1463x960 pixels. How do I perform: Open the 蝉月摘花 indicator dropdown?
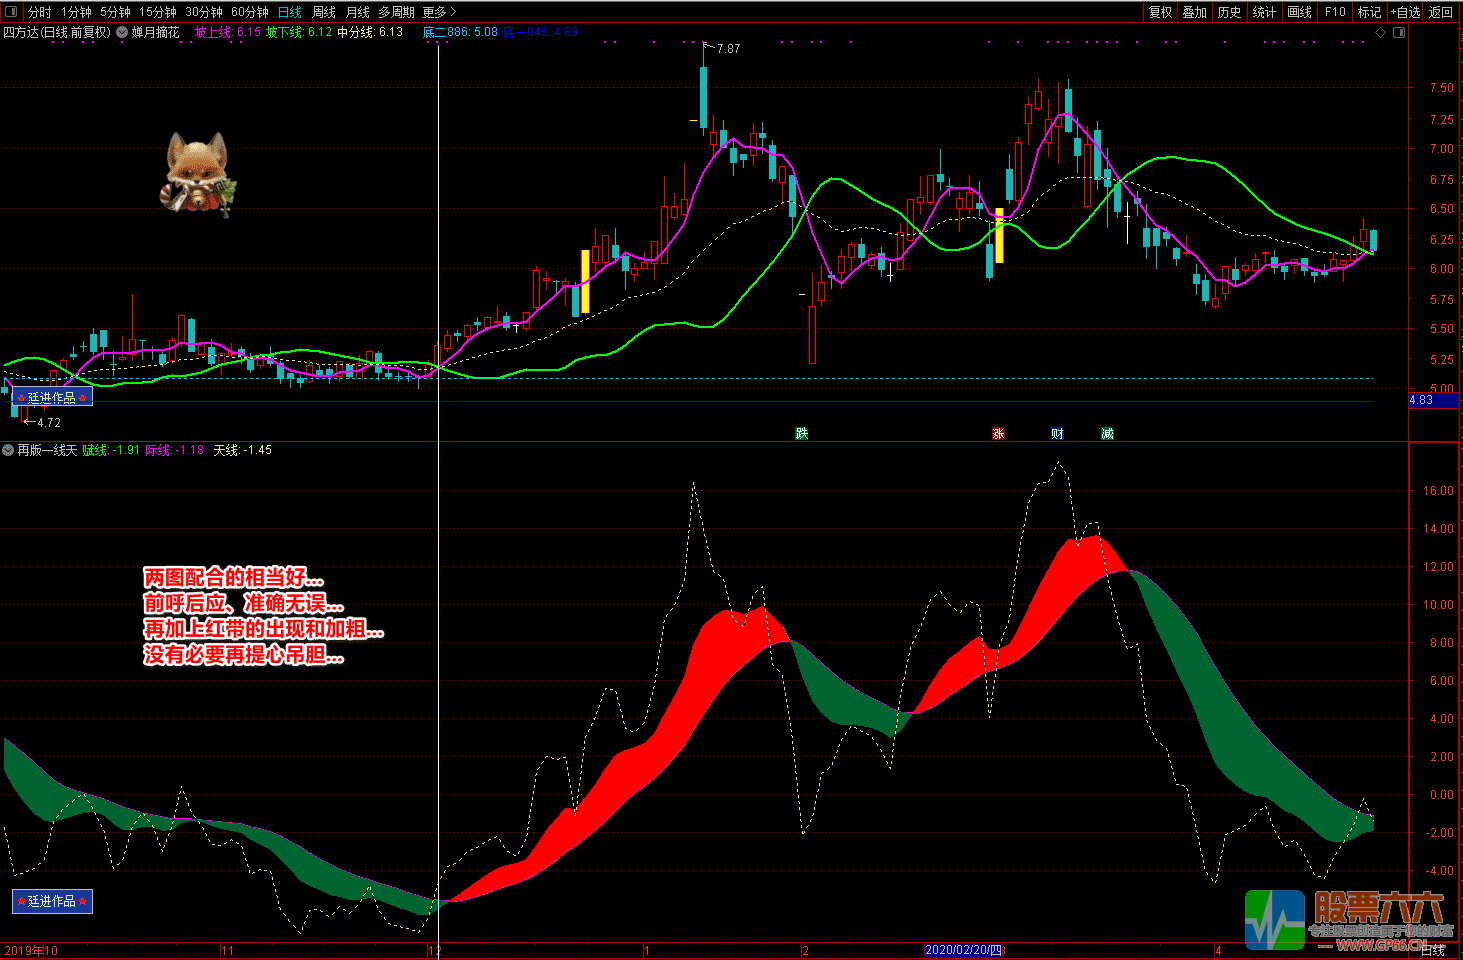click(122, 33)
